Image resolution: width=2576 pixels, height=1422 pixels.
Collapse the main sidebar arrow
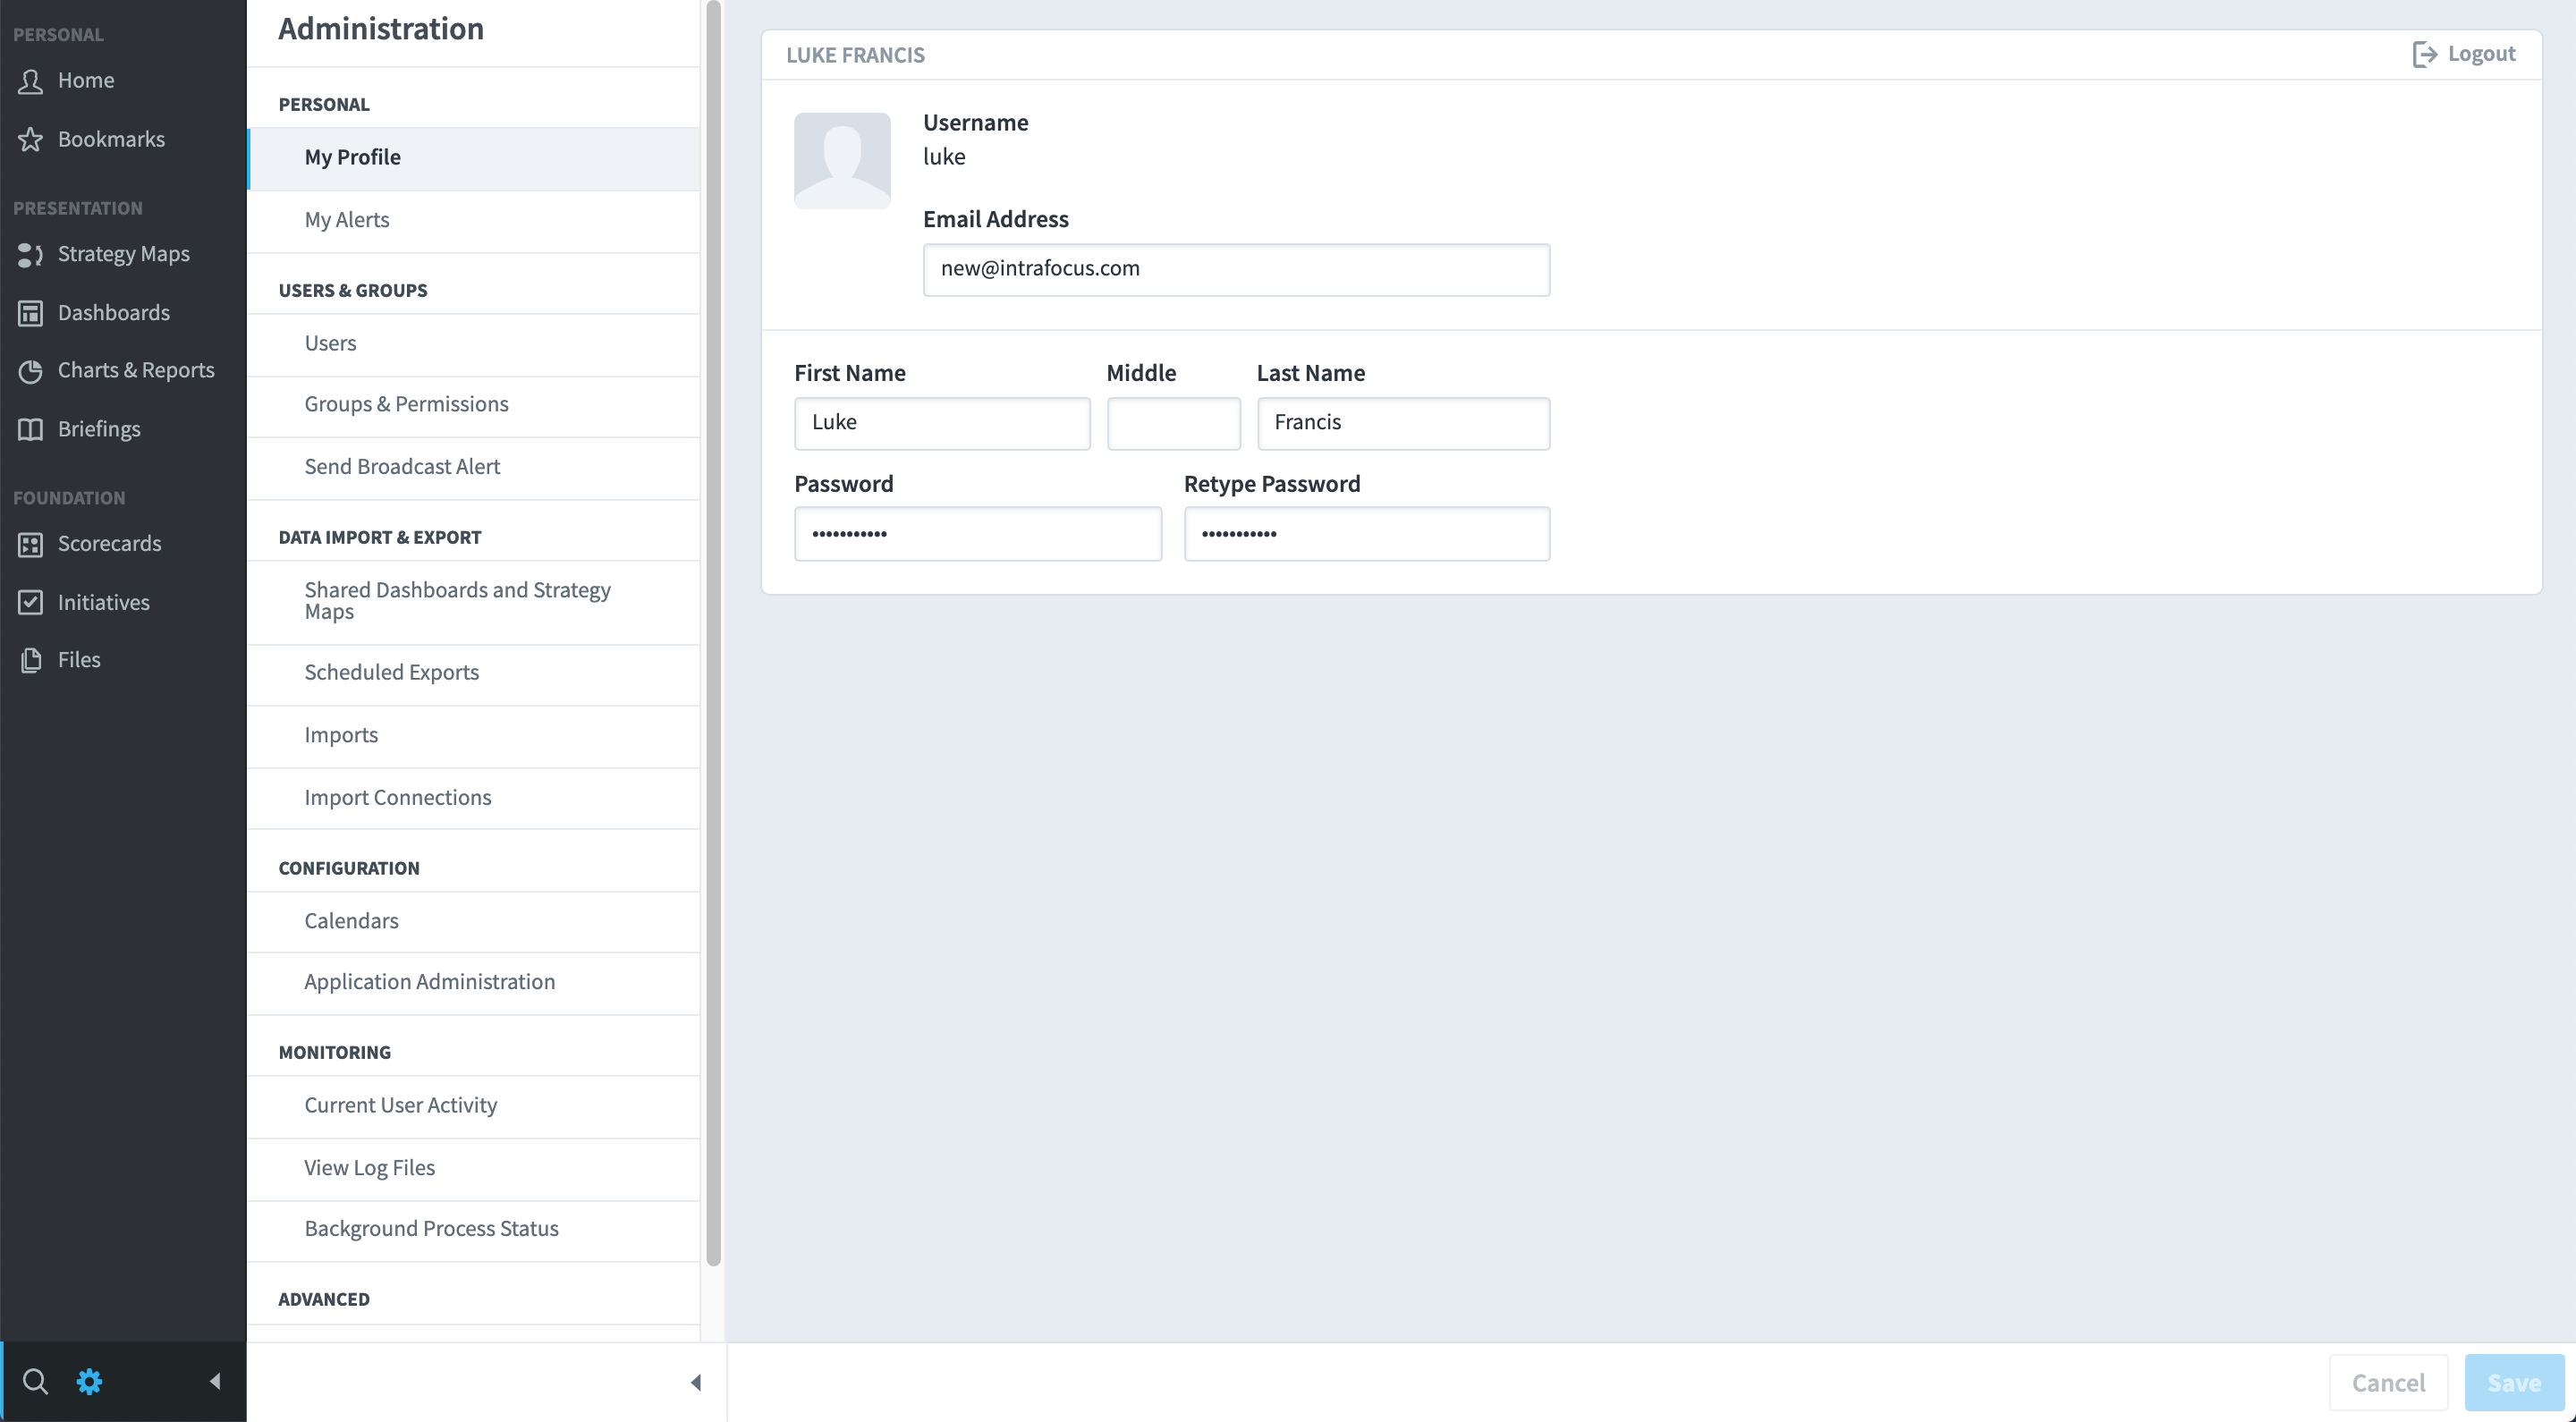point(215,1381)
